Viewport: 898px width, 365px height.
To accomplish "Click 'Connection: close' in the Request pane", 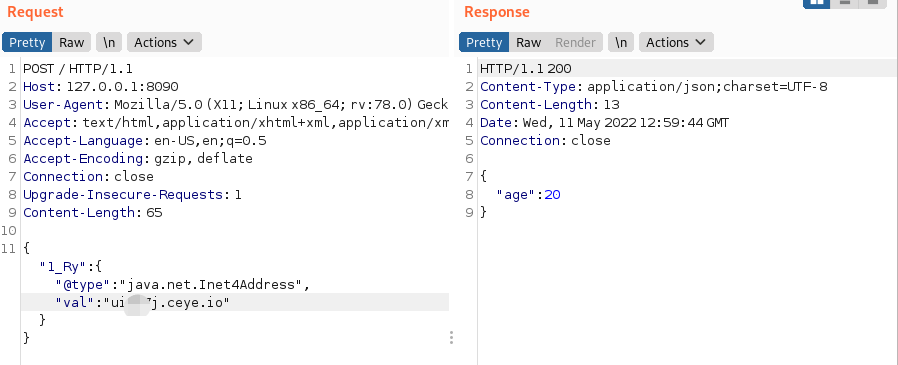I will (88, 176).
